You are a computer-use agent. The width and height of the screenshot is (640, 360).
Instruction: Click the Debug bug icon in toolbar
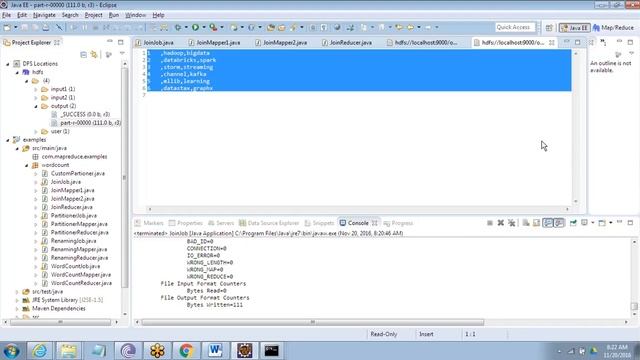coord(178,27)
